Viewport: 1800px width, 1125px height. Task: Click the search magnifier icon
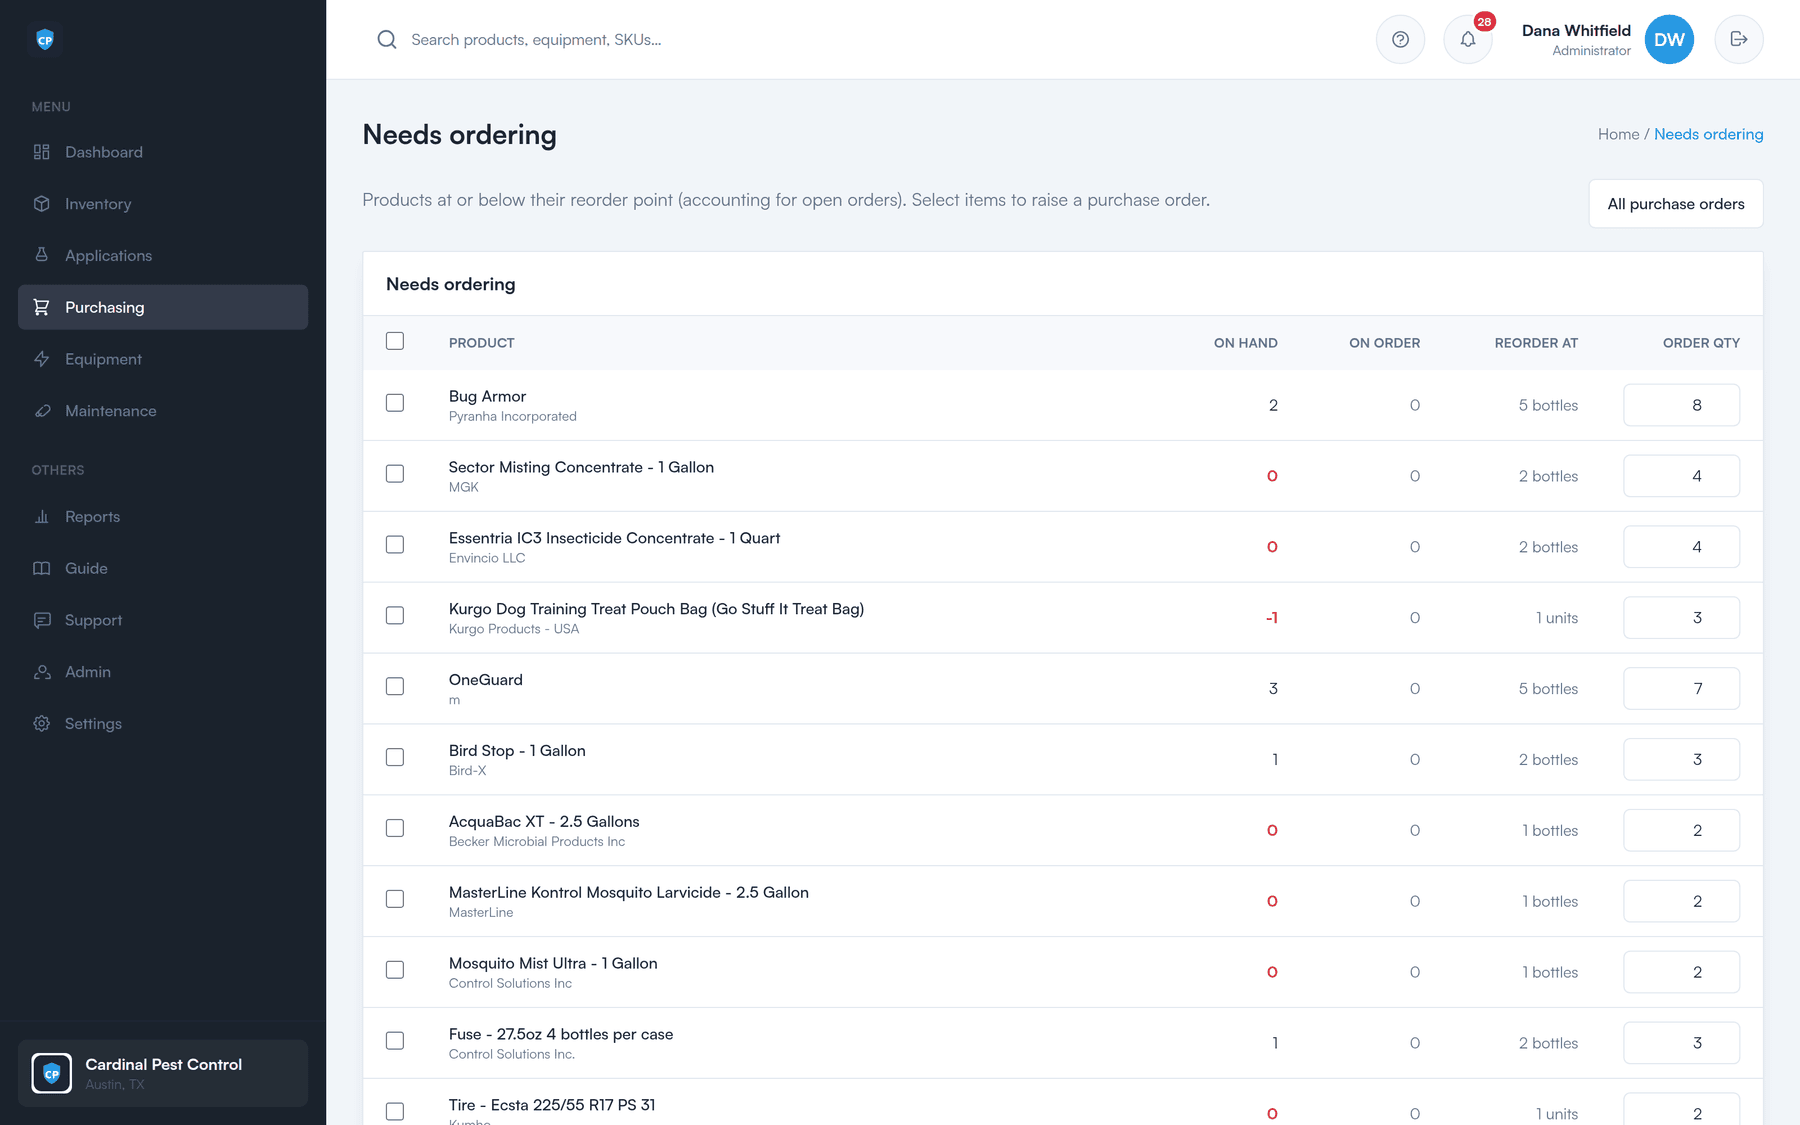click(386, 40)
